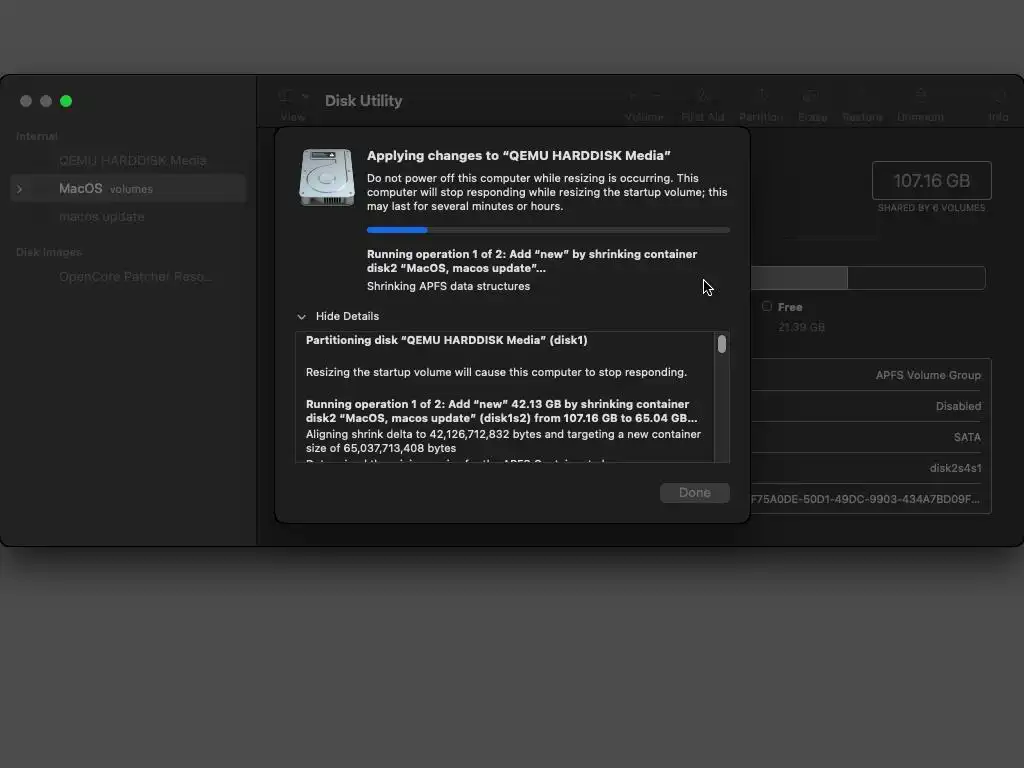
Task: Click the disk usage bar behind the dialog
Action: (868, 278)
